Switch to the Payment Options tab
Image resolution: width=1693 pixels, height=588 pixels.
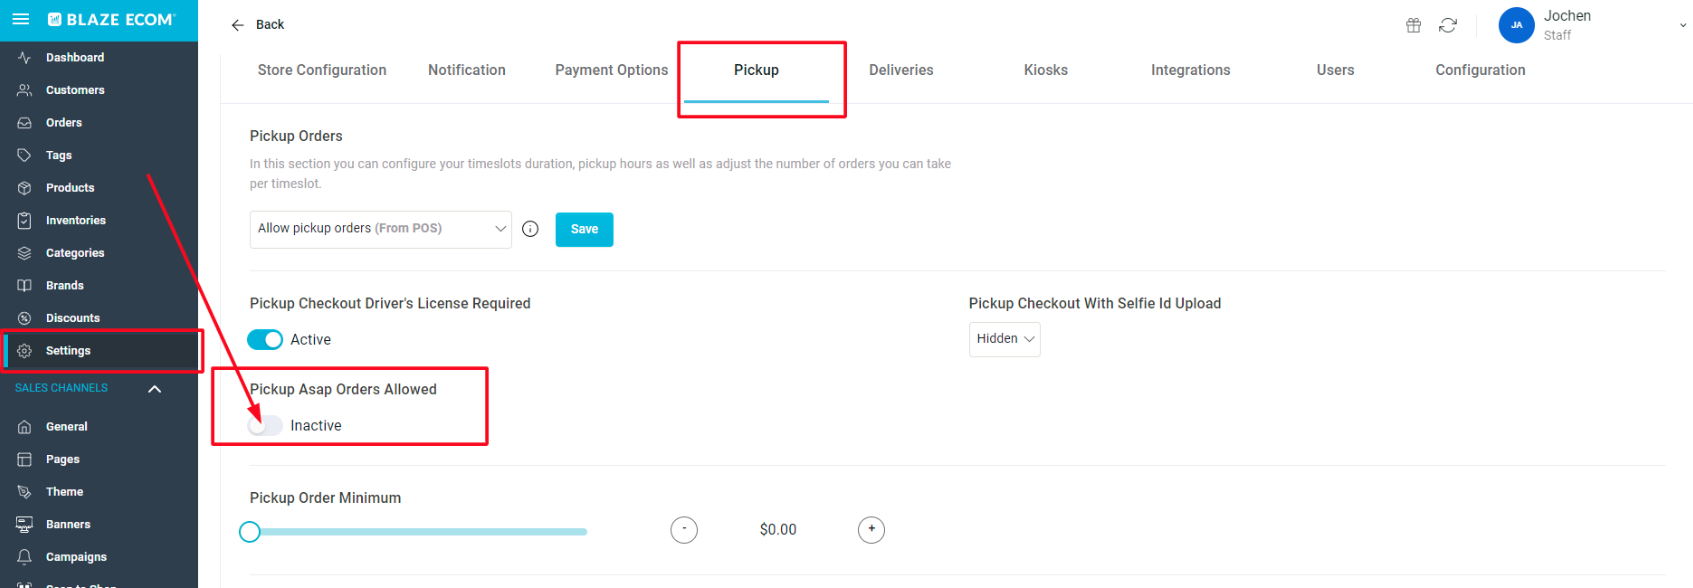611,70
